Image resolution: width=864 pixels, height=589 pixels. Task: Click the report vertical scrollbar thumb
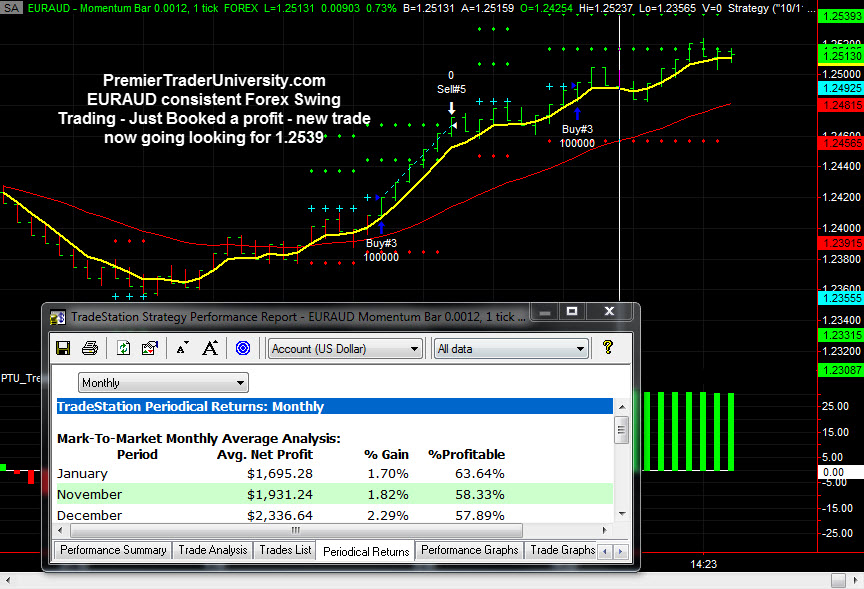(x=622, y=430)
